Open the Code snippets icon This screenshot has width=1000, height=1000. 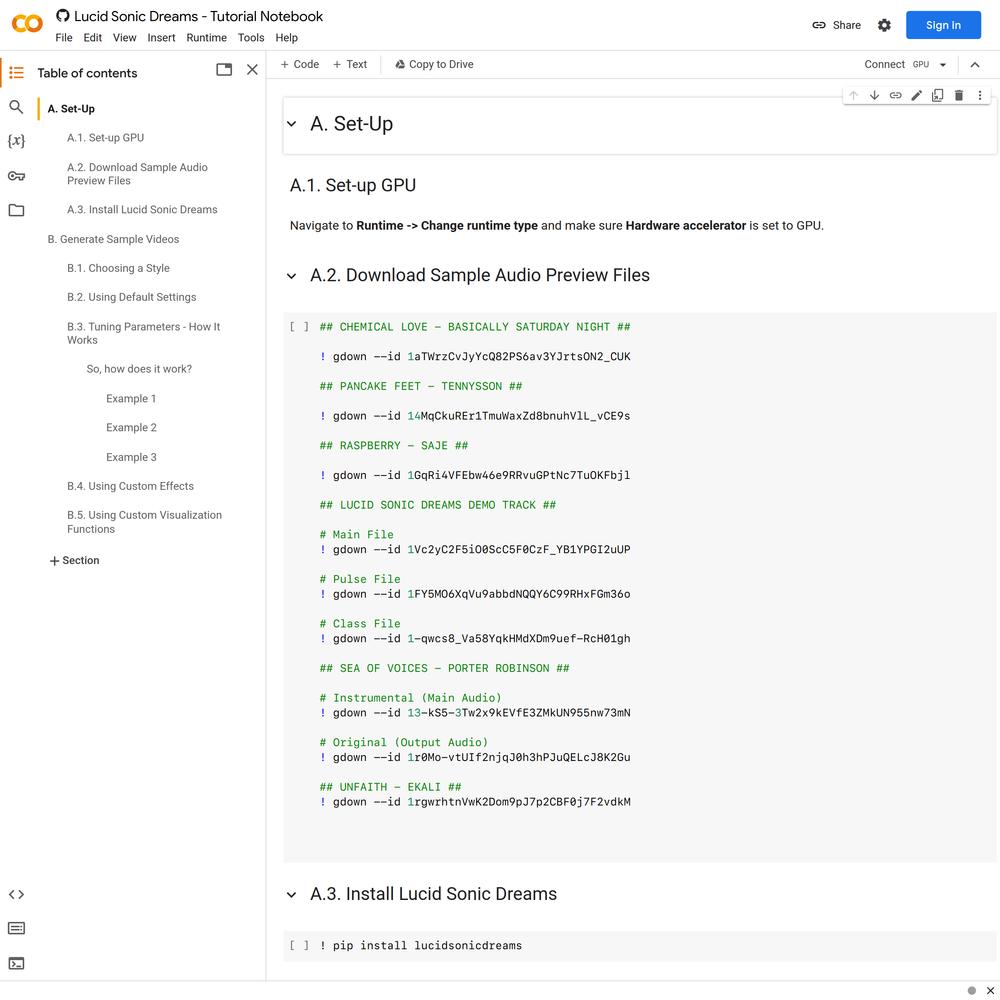click(17, 894)
